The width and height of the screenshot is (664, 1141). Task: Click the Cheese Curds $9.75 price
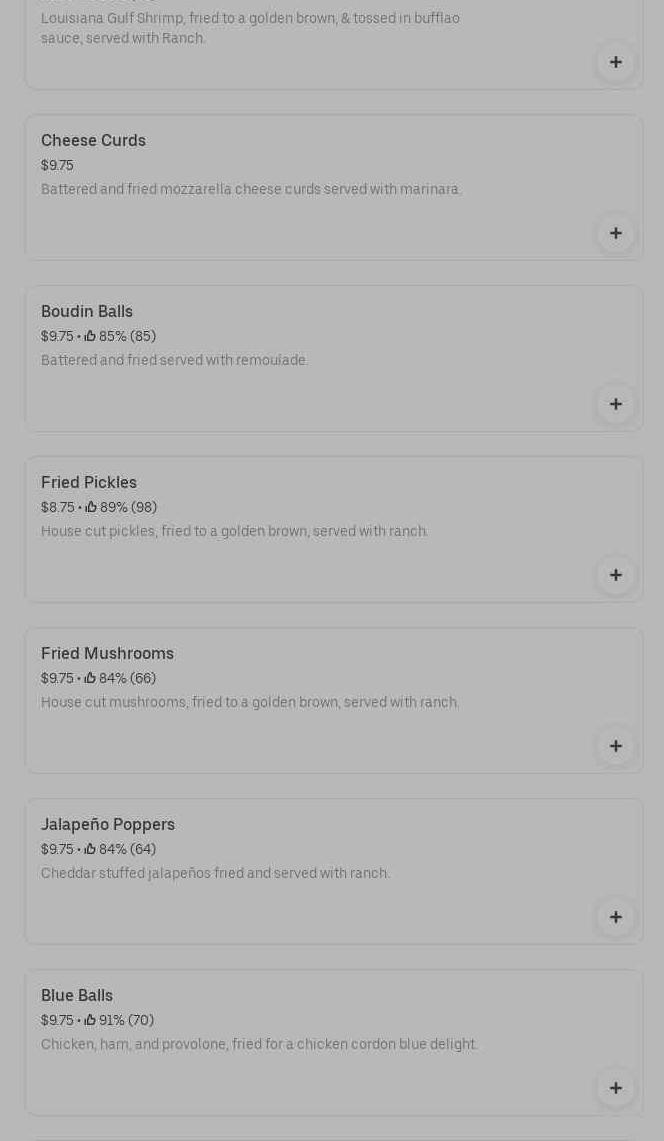(57, 166)
